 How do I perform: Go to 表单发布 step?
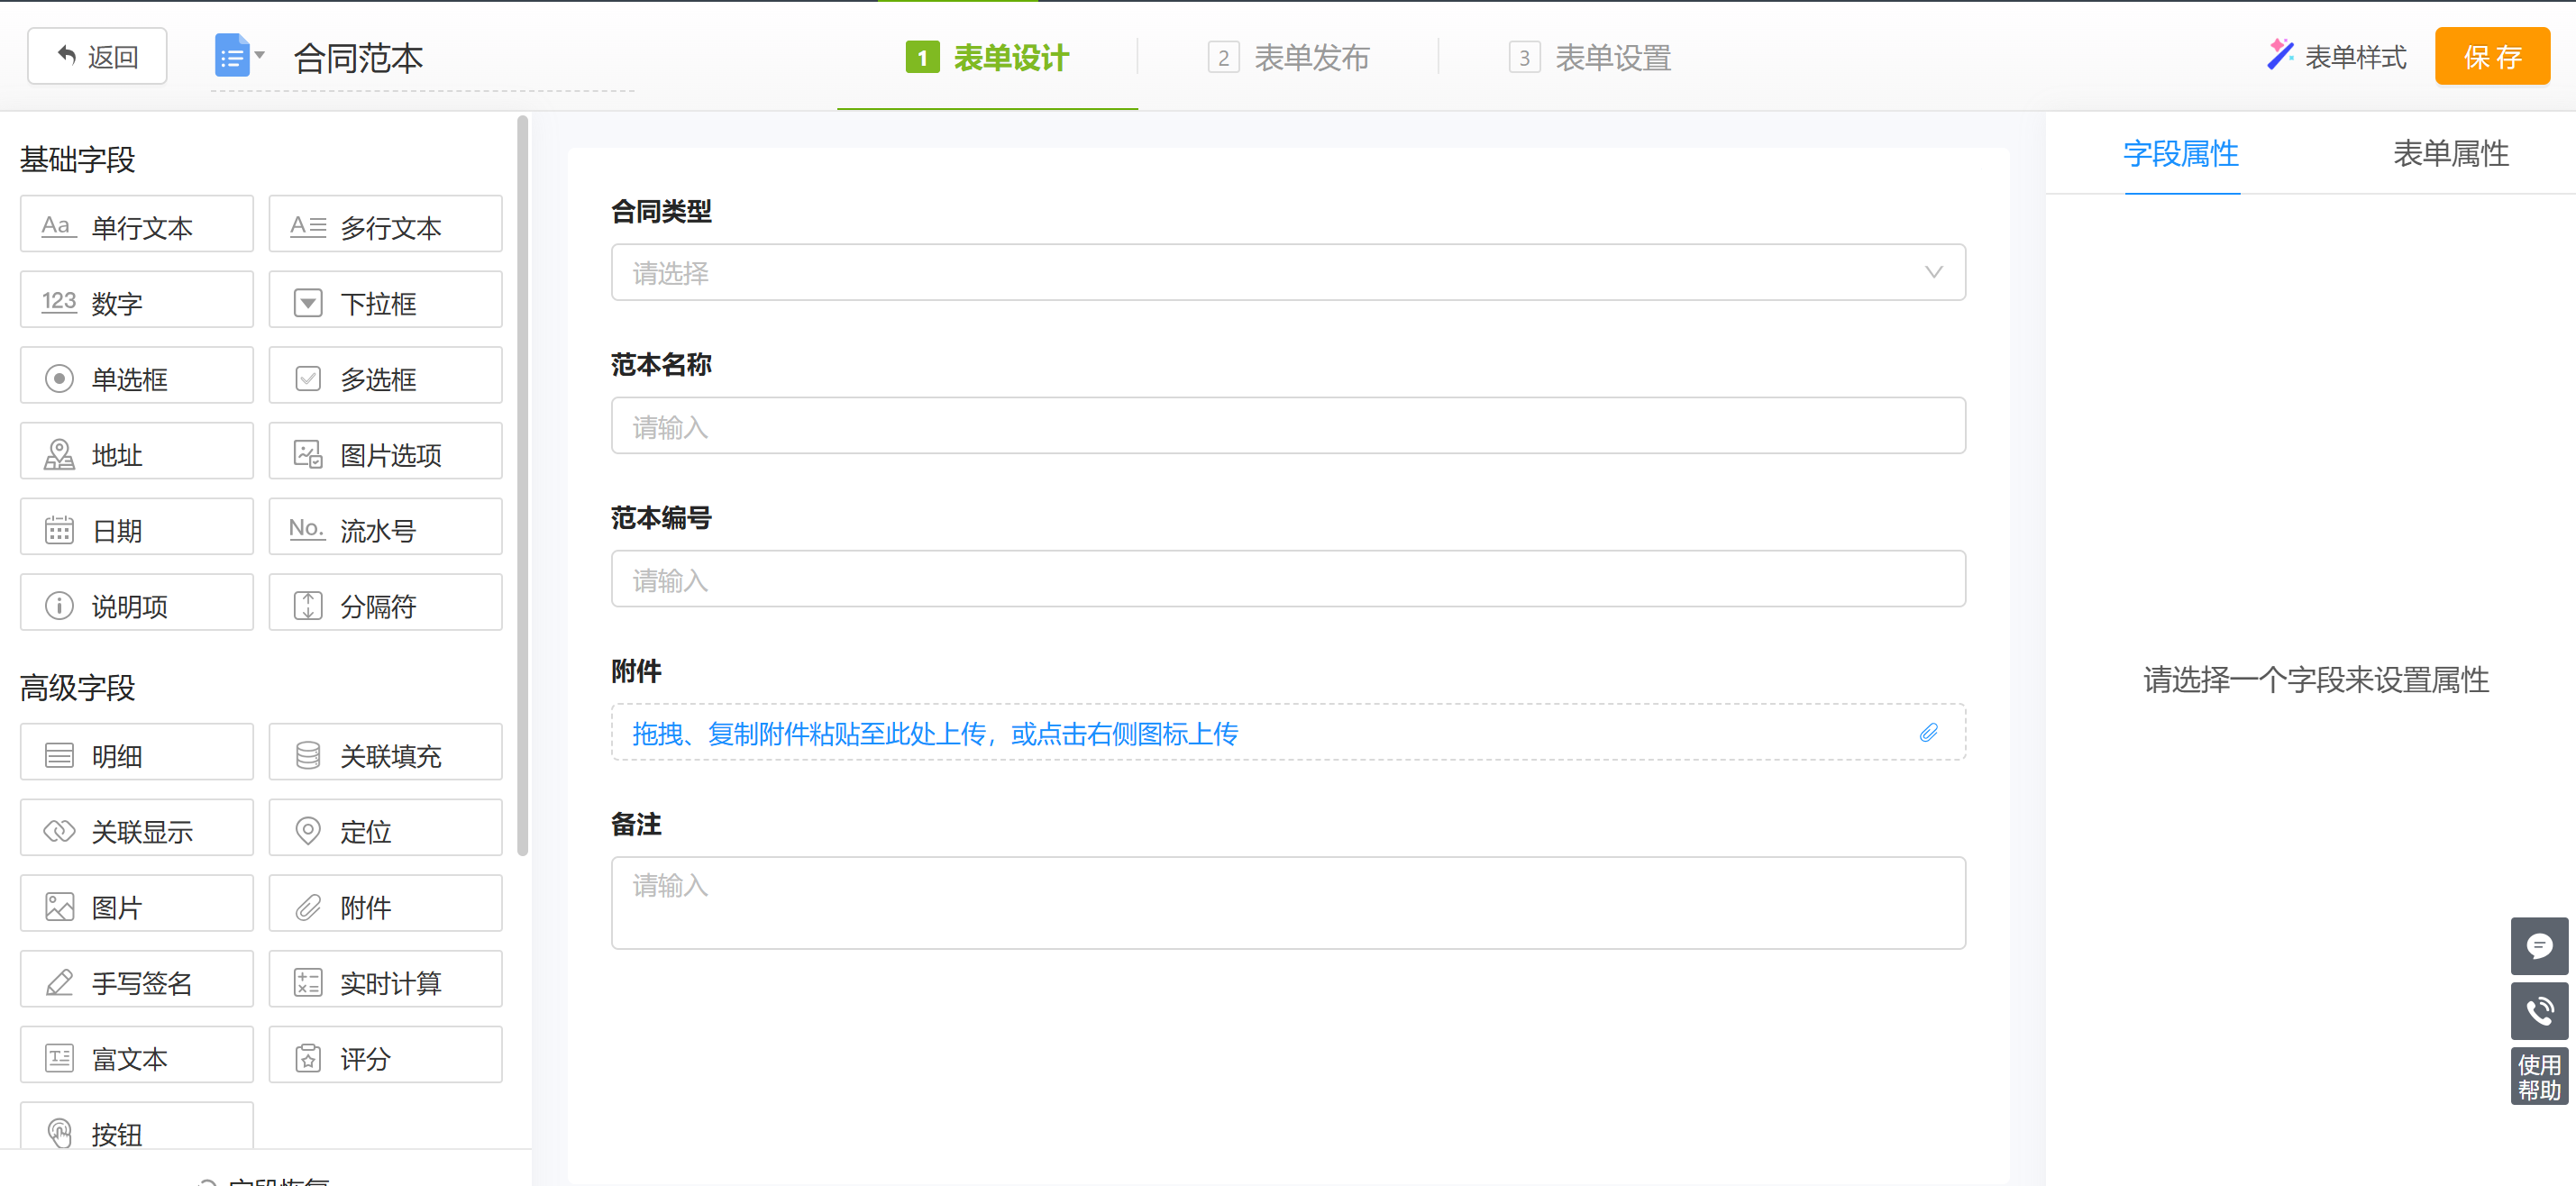1288,57
